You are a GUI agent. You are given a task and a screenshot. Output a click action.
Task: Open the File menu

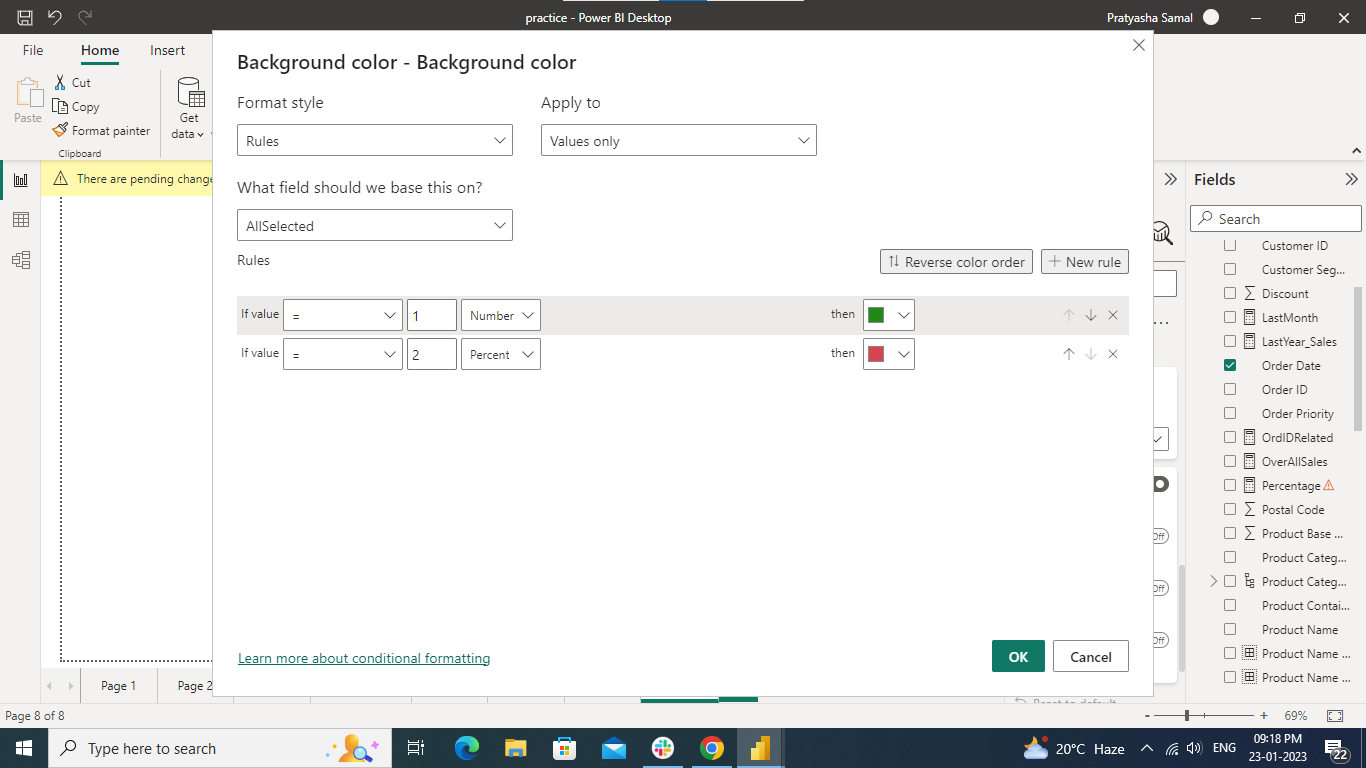click(33, 50)
